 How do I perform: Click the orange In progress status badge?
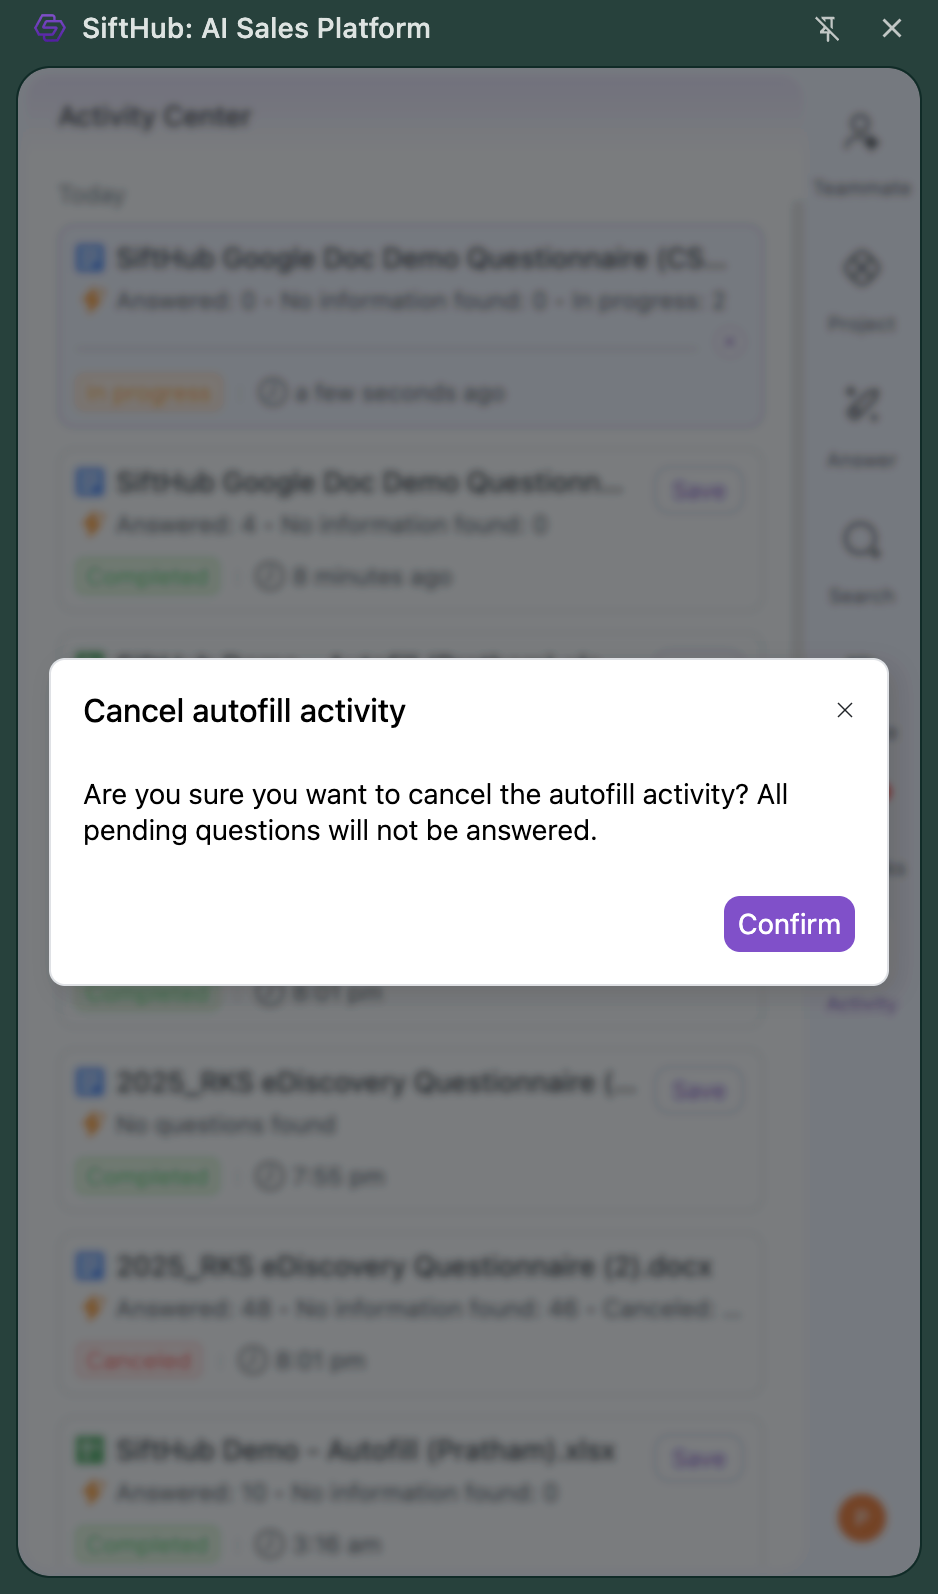tap(149, 393)
